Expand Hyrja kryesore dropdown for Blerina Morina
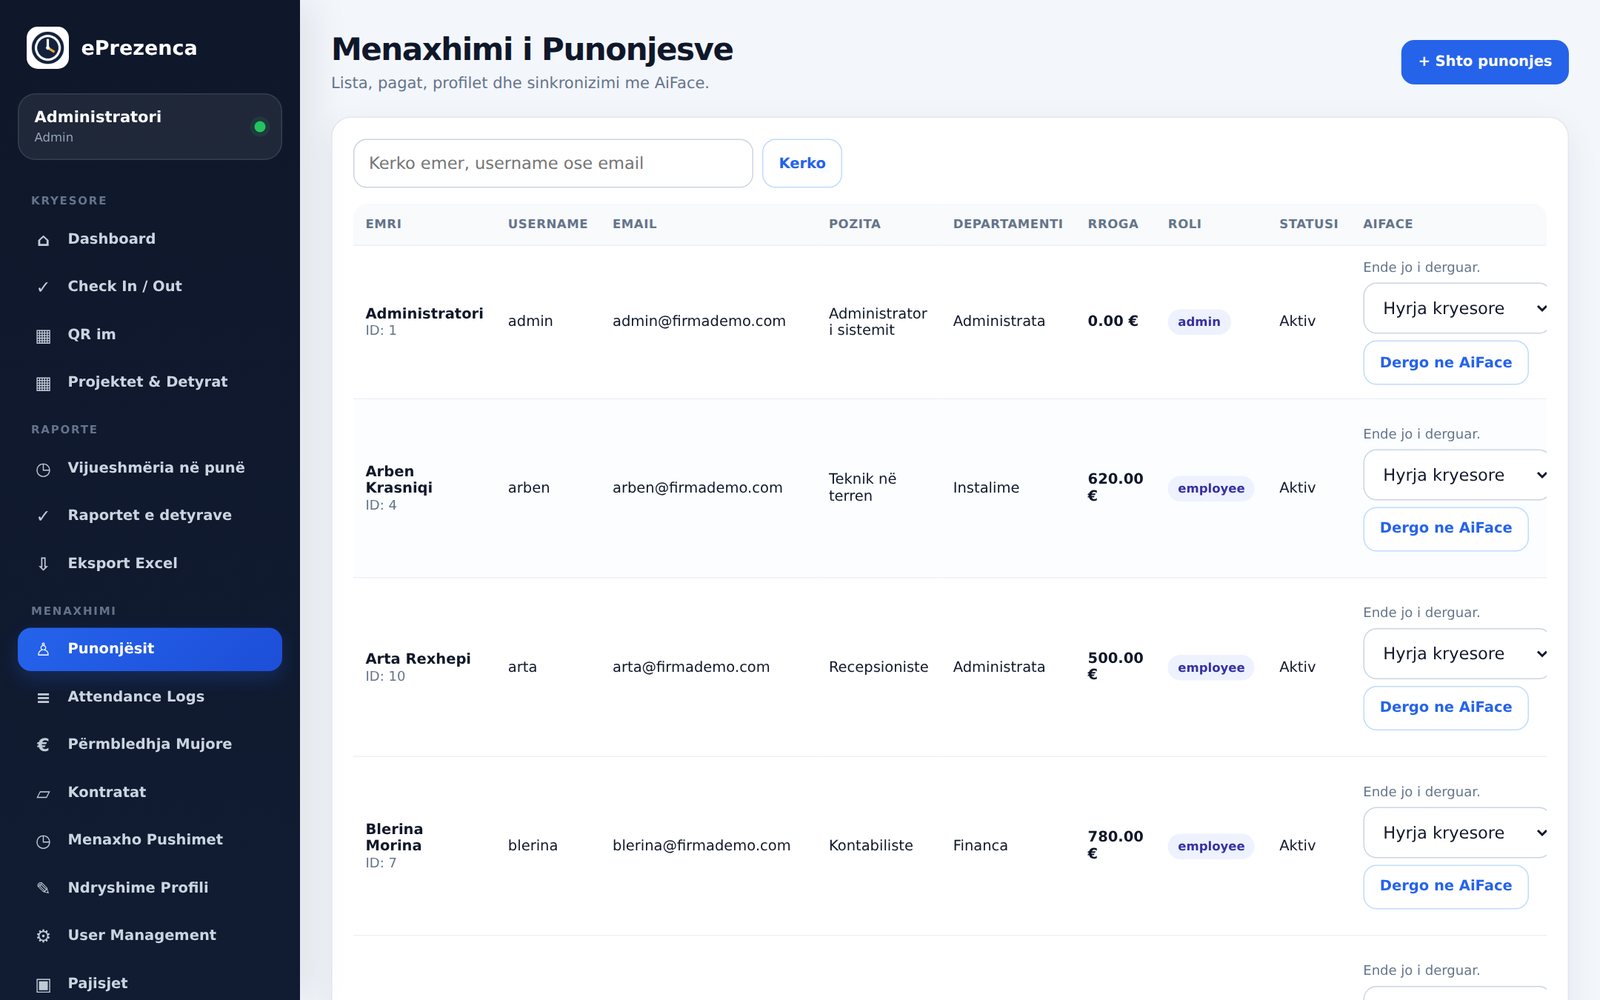 tap(1457, 833)
